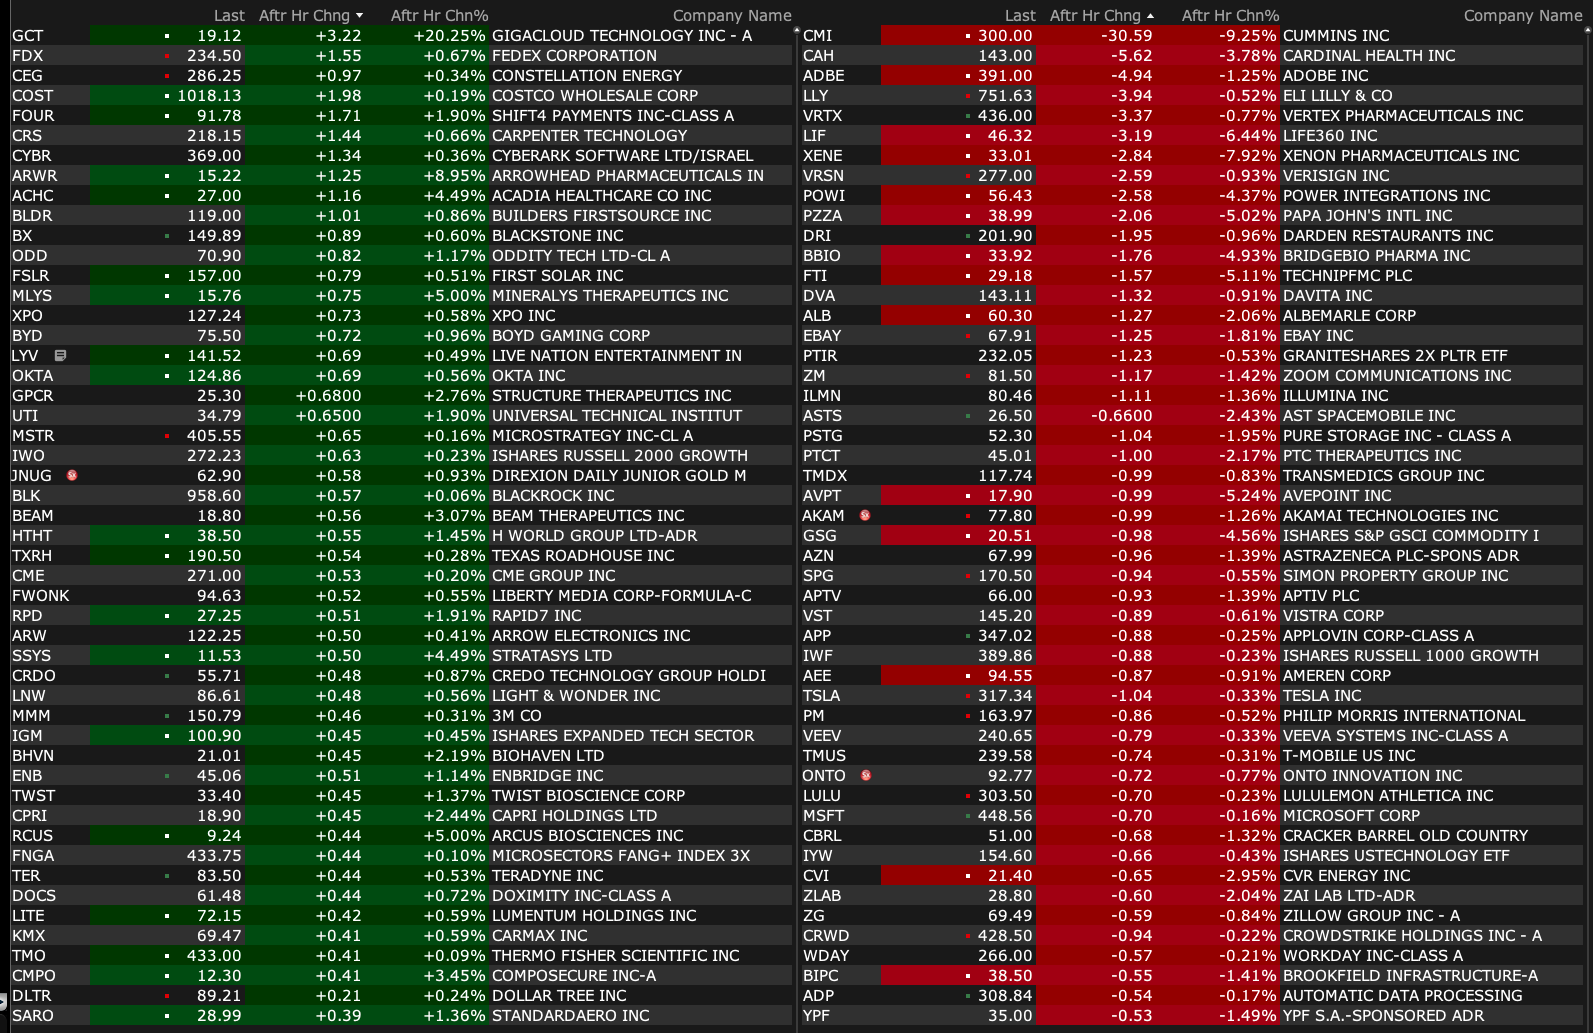
Task: Click descending sort arrow on Aftr Hr Chng
Action: point(360,16)
